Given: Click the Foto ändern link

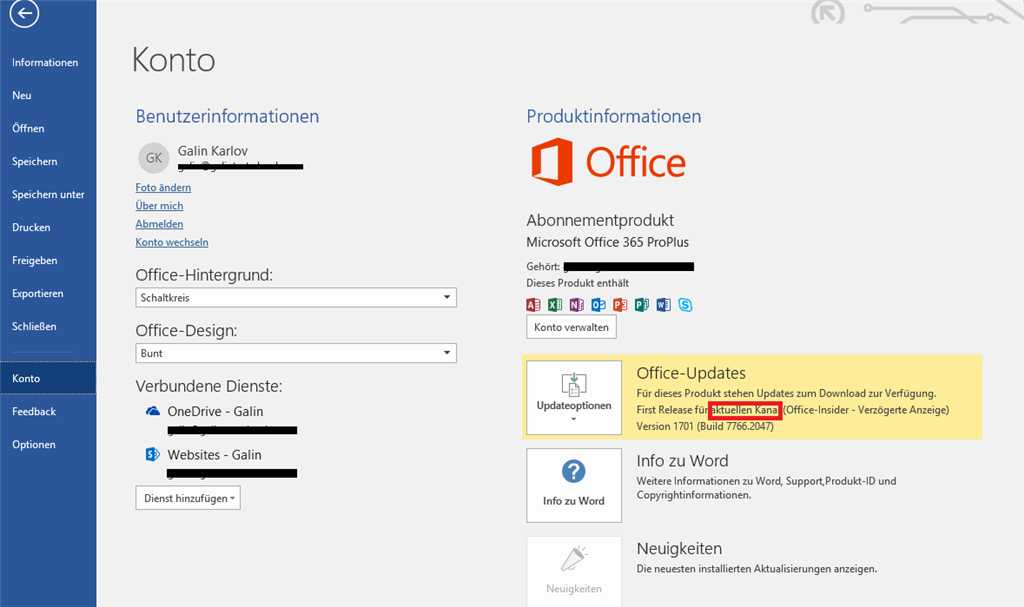Looking at the screenshot, I should pyautogui.click(x=163, y=188).
